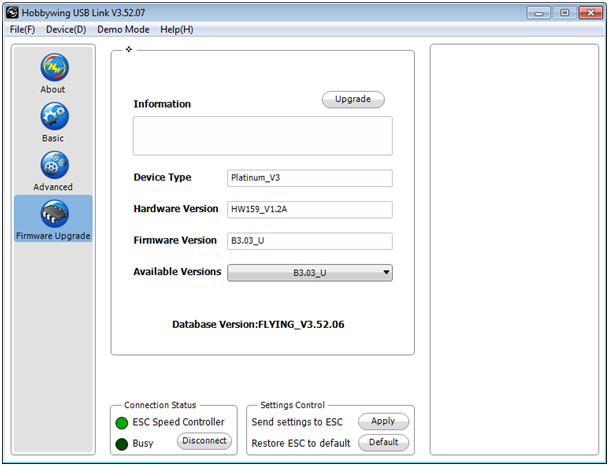Select the Basic settings gear icon
Viewport: 609px width, 466px height.
53,116
